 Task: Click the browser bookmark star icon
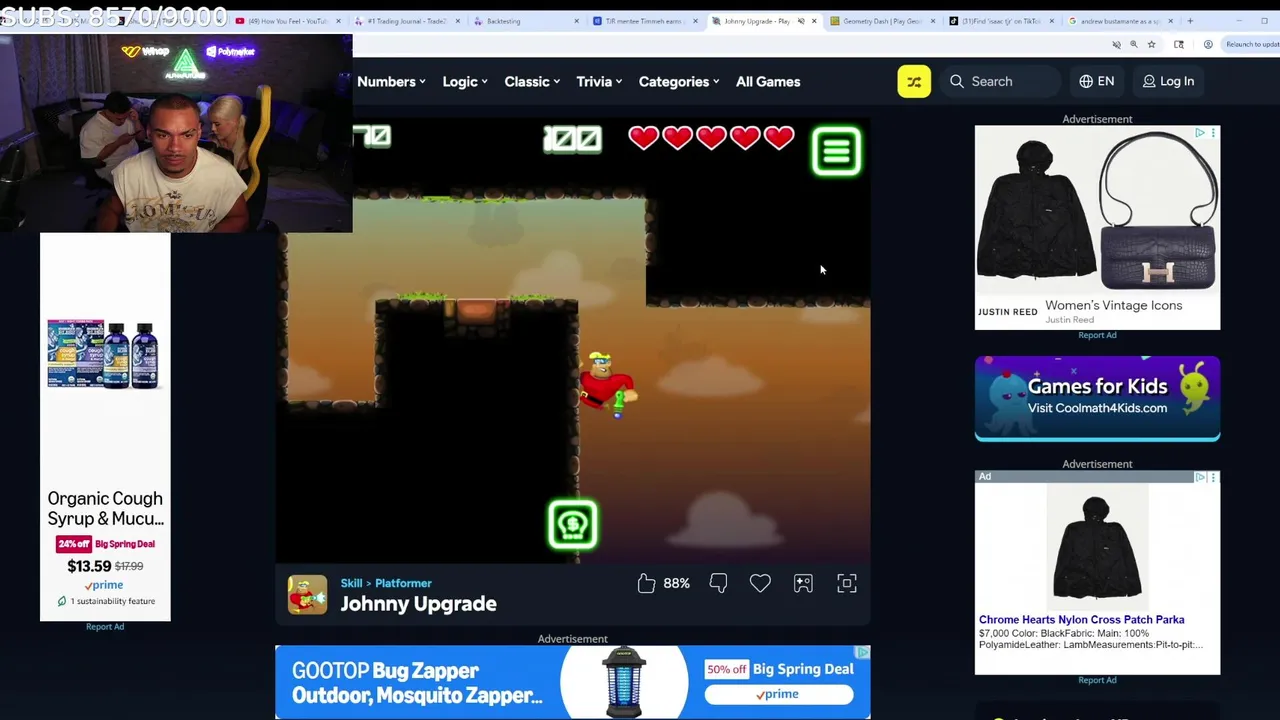coord(1152,44)
